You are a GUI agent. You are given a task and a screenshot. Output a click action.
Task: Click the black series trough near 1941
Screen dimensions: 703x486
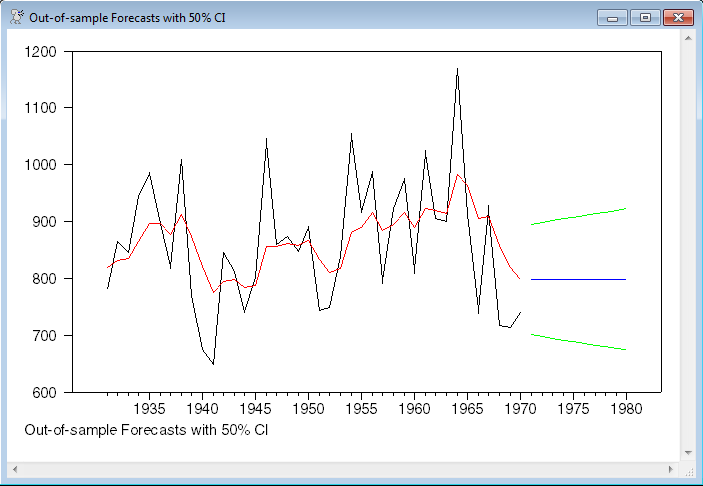(213, 363)
